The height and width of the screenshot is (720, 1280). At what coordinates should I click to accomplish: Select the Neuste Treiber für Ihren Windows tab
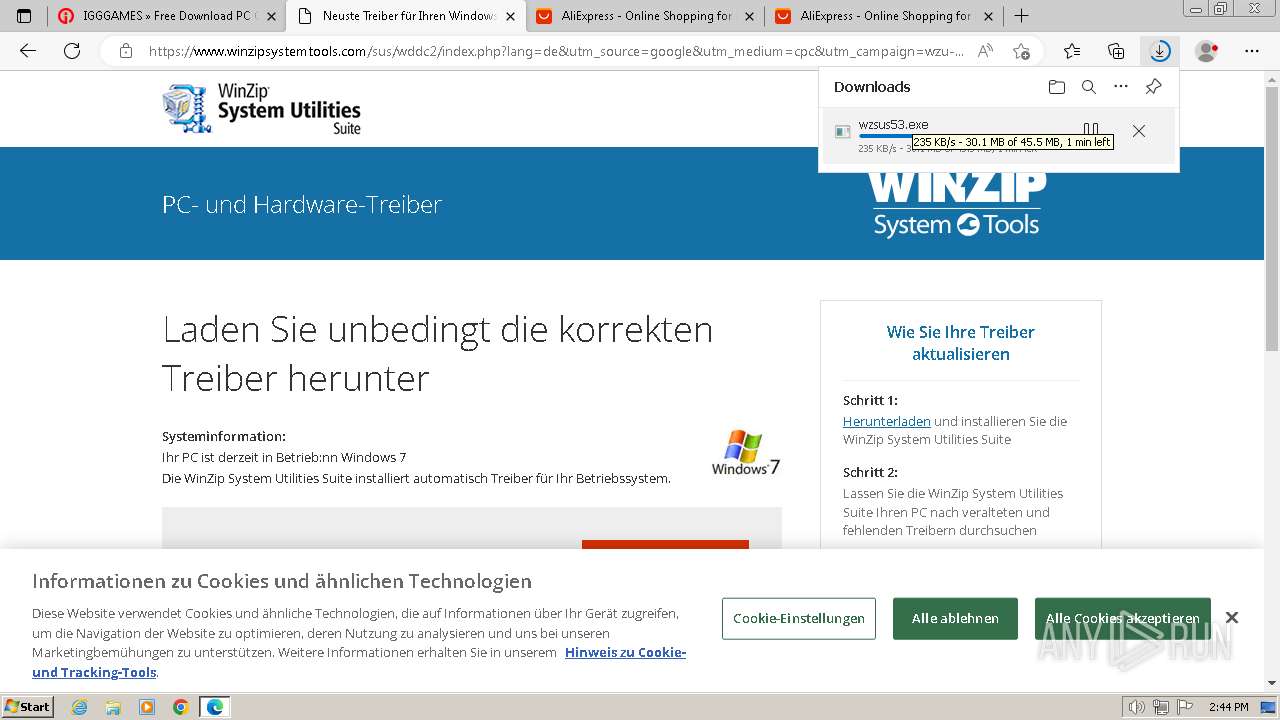pyautogui.click(x=408, y=16)
